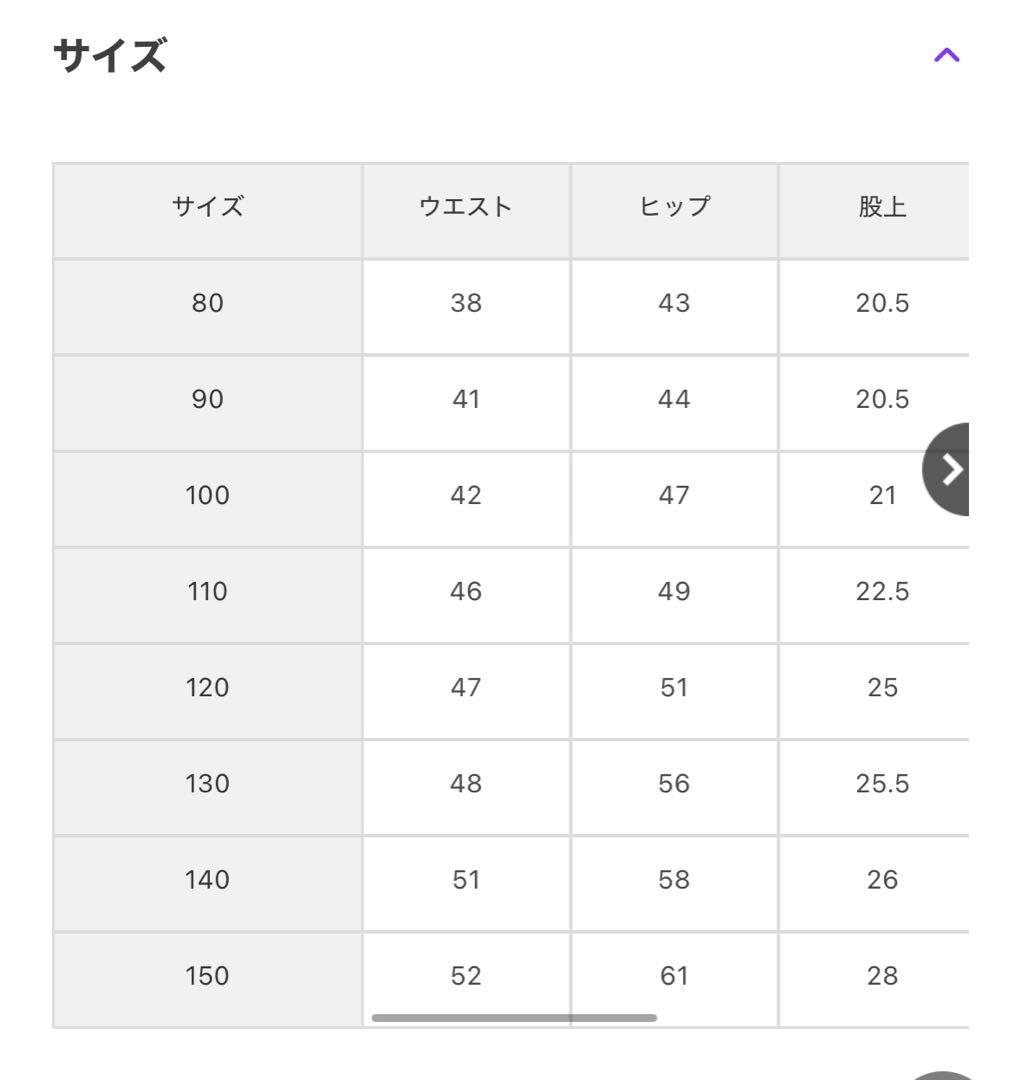Click rise value 22.5 for size 110
The width and height of the screenshot is (1022, 1080).
coord(882,591)
